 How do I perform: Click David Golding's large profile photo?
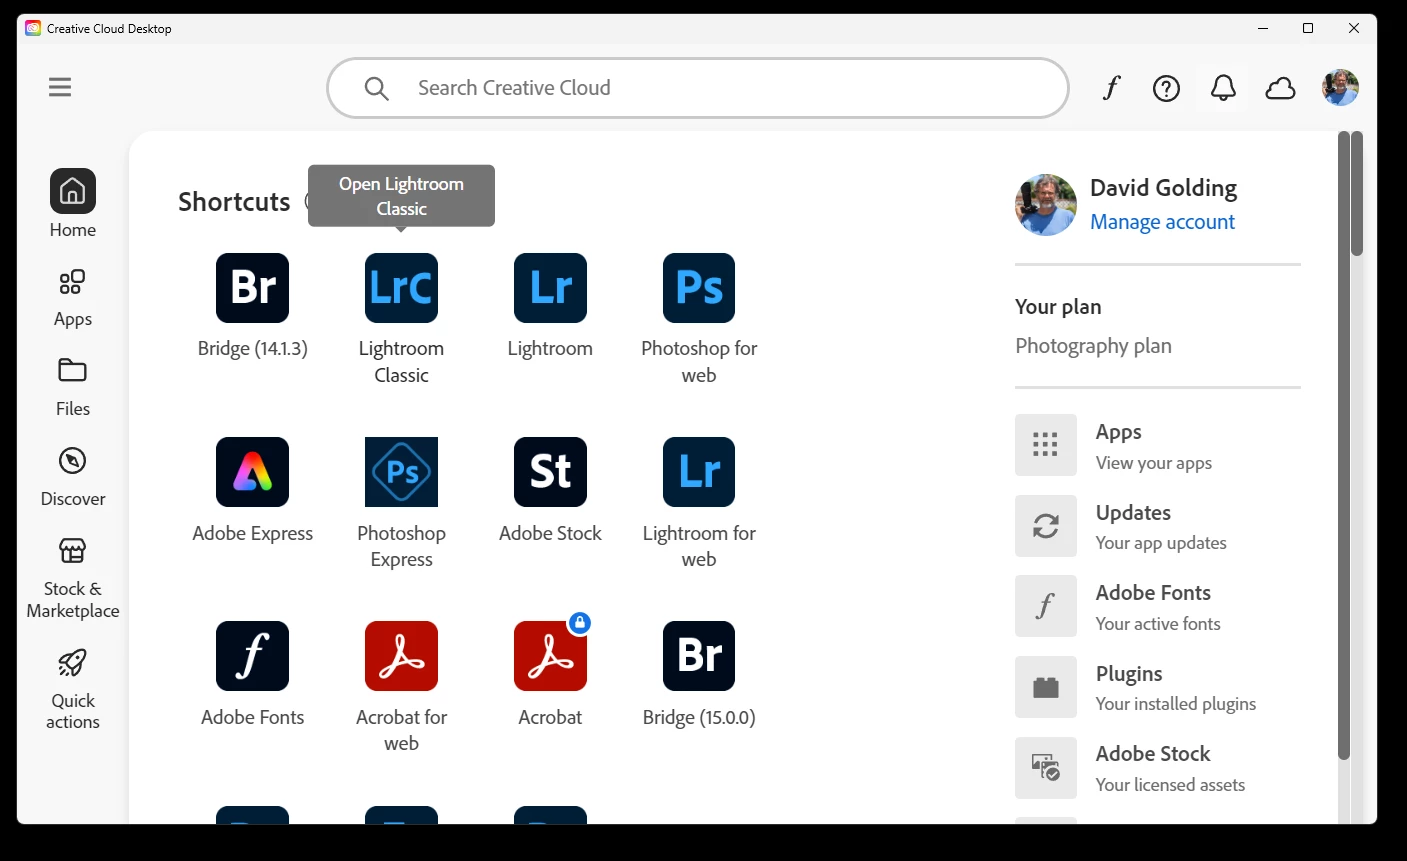pyautogui.click(x=1046, y=205)
